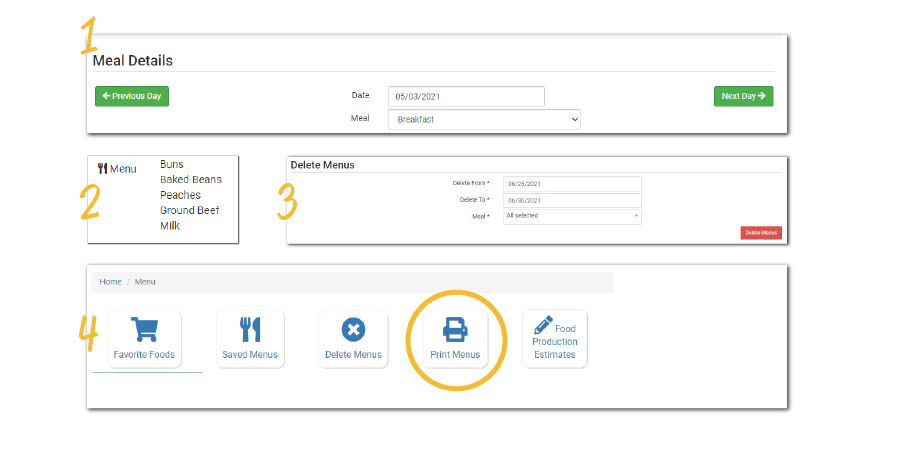Click the Buns menu item
This screenshot has width=900, height=451.
pos(172,164)
